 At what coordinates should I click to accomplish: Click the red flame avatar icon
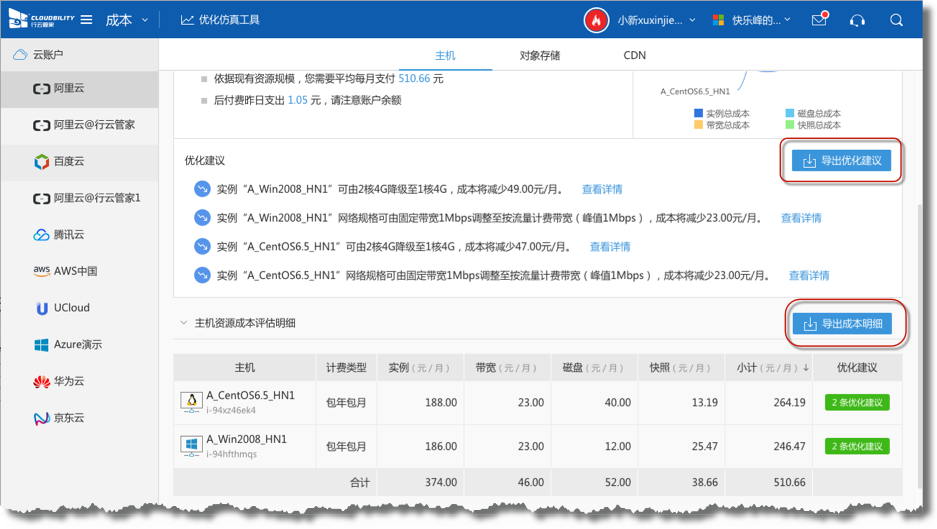(596, 20)
